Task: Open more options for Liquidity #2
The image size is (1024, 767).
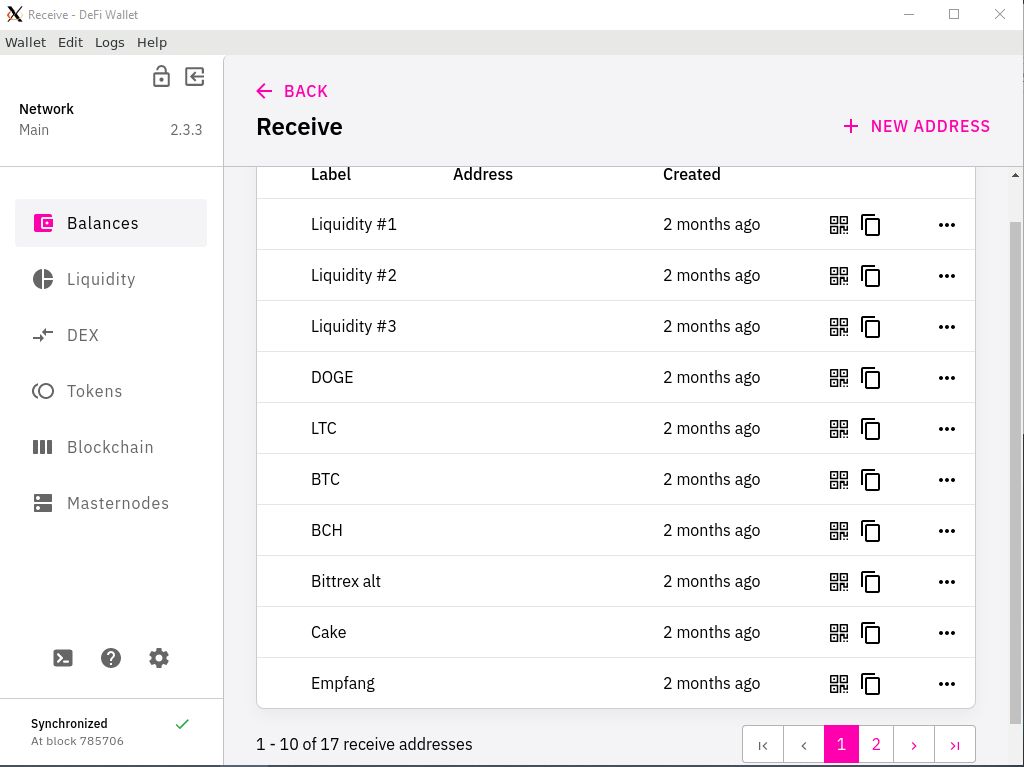Action: pyautogui.click(x=946, y=276)
